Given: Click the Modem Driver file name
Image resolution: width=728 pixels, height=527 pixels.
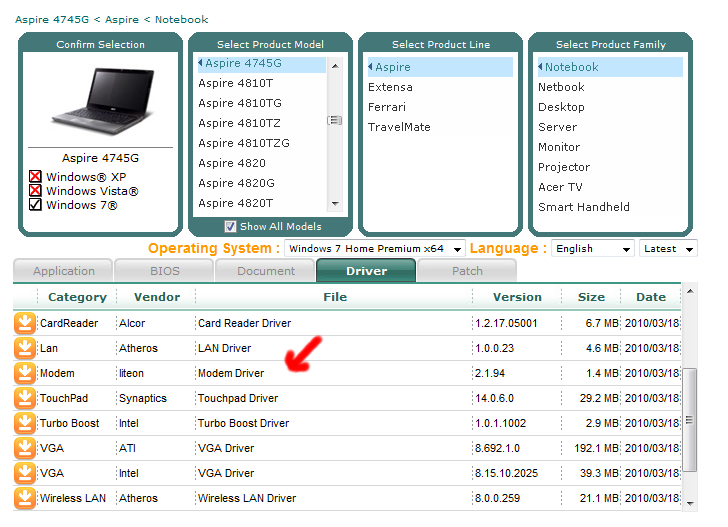Looking at the screenshot, I should (x=231, y=373).
